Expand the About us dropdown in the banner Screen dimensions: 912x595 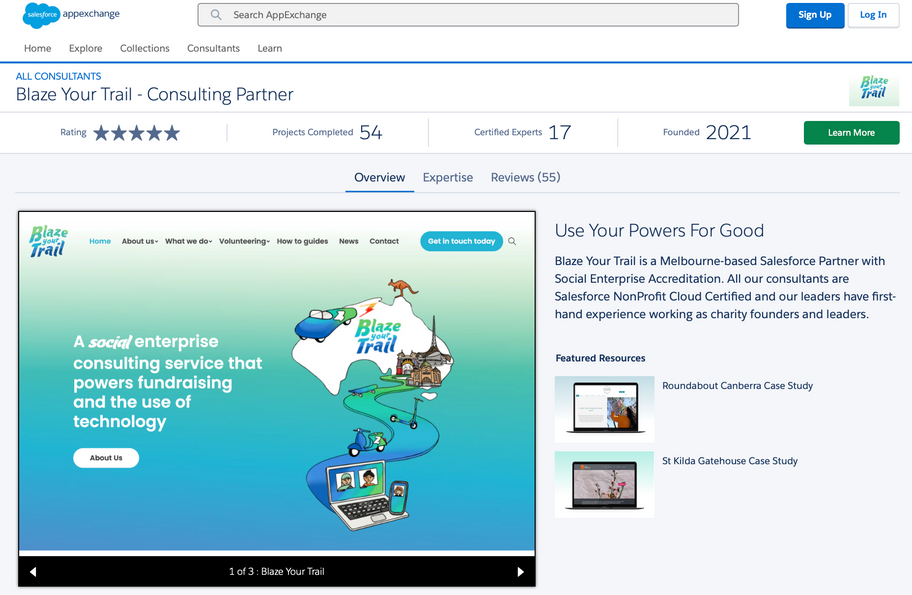(x=140, y=241)
